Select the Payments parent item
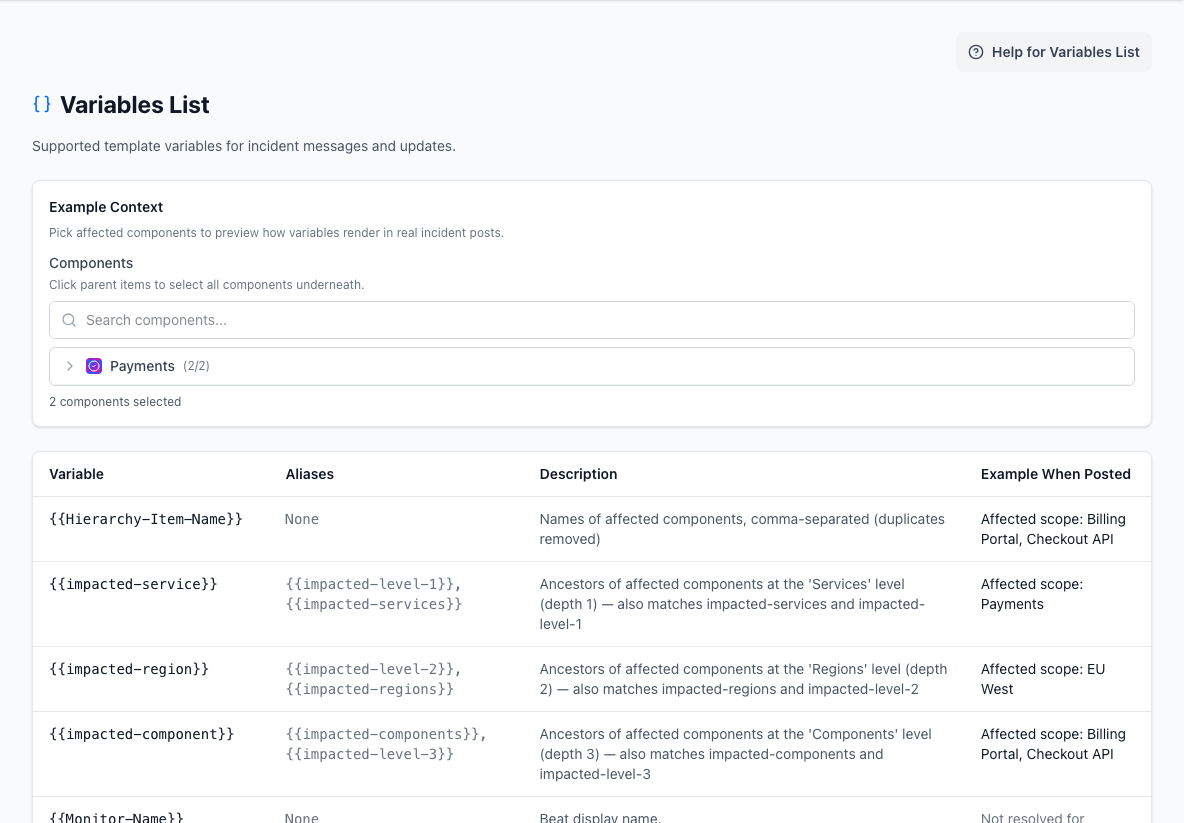Viewport: 1184px width, 823px height. [592, 366]
